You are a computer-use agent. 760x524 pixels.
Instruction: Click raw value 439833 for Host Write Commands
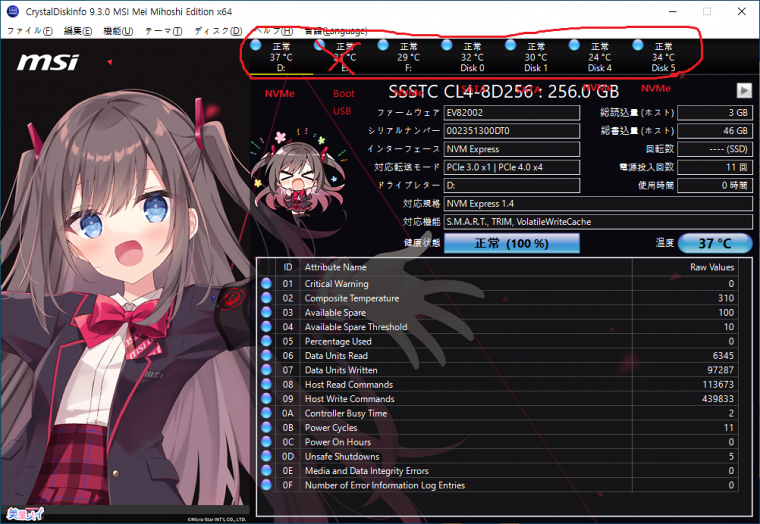click(x=718, y=398)
